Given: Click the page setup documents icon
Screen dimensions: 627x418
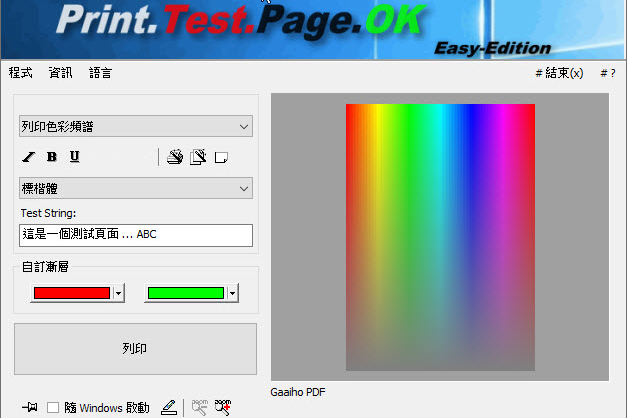Looking at the screenshot, I should point(198,157).
